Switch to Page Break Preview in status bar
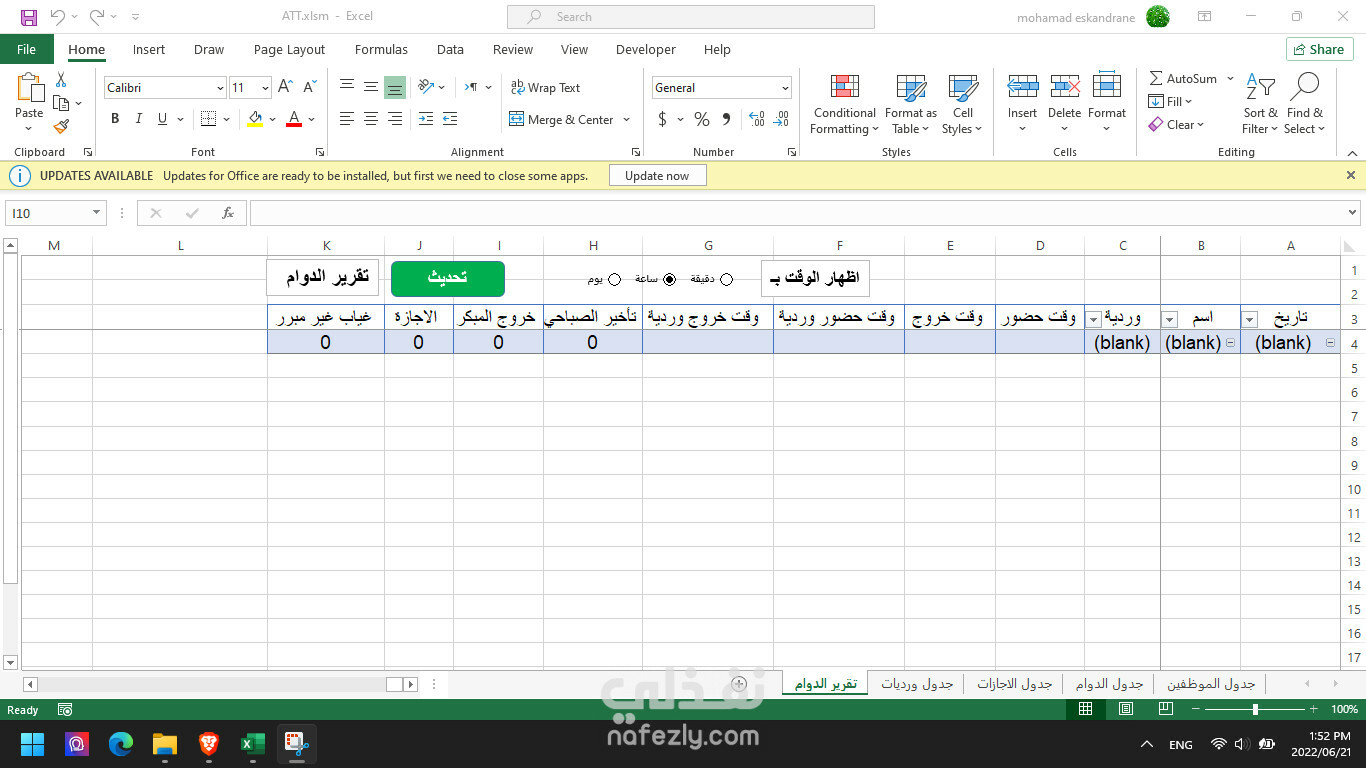This screenshot has height=768, width=1366. tap(1165, 709)
